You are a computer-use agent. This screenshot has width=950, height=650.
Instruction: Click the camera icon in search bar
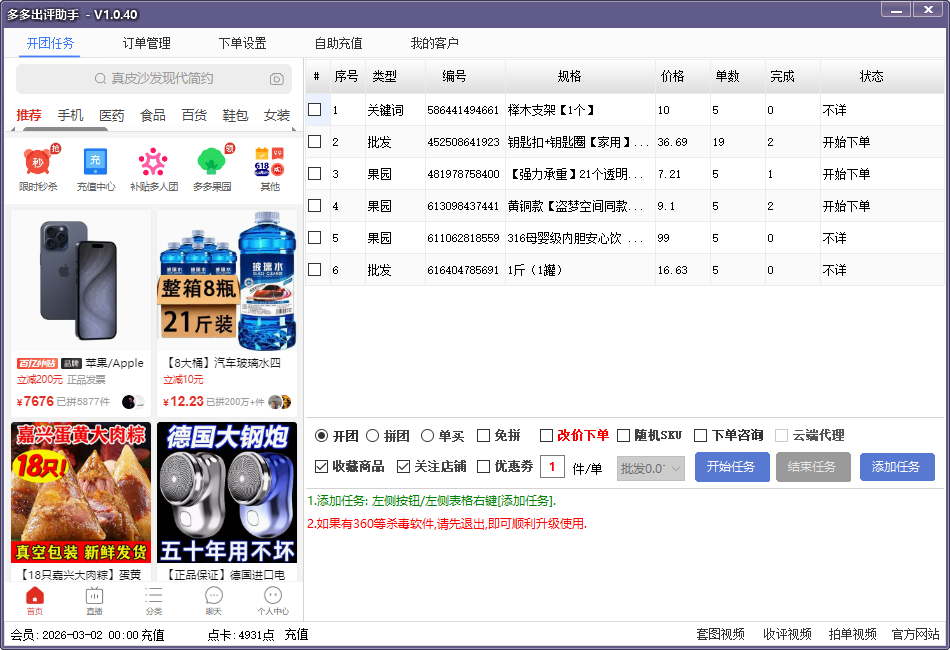click(276, 79)
